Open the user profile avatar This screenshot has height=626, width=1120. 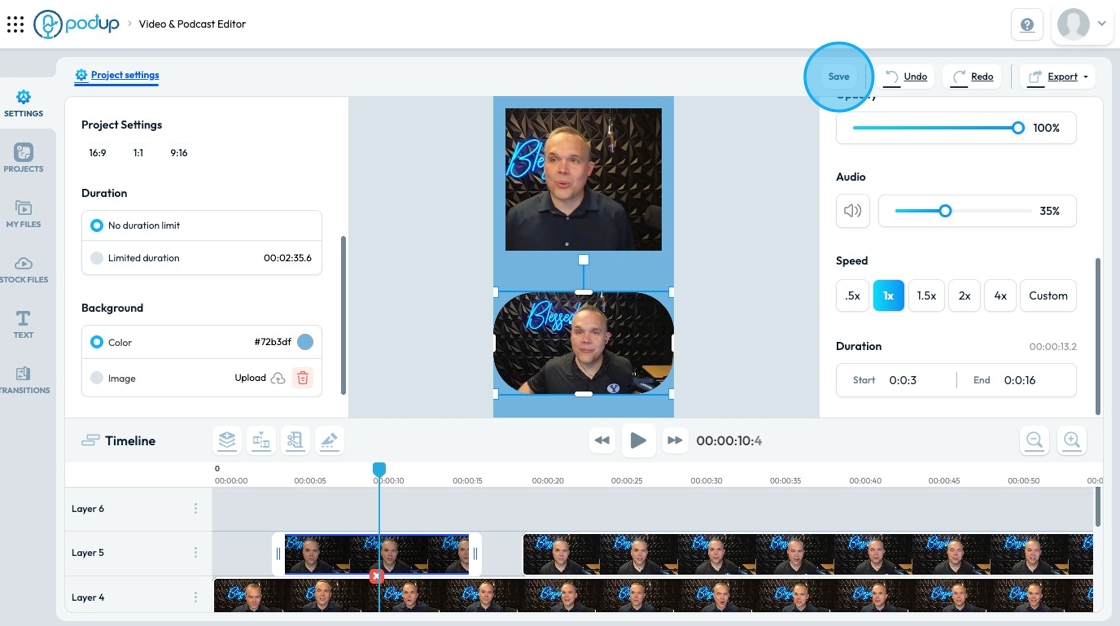(x=1073, y=24)
